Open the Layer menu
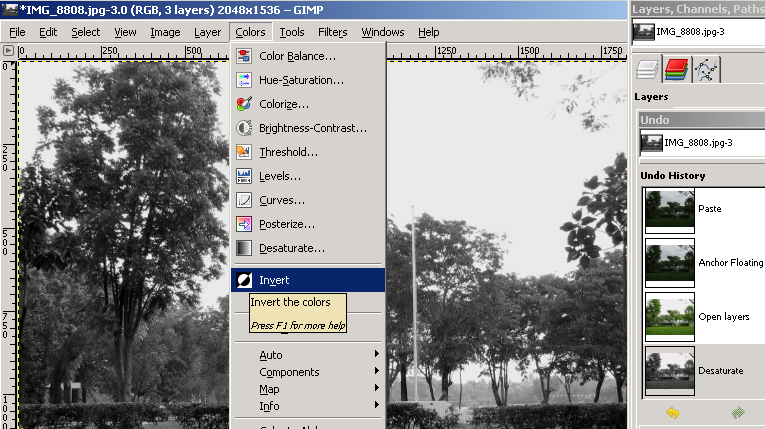This screenshot has height=429, width=765. coord(207,32)
